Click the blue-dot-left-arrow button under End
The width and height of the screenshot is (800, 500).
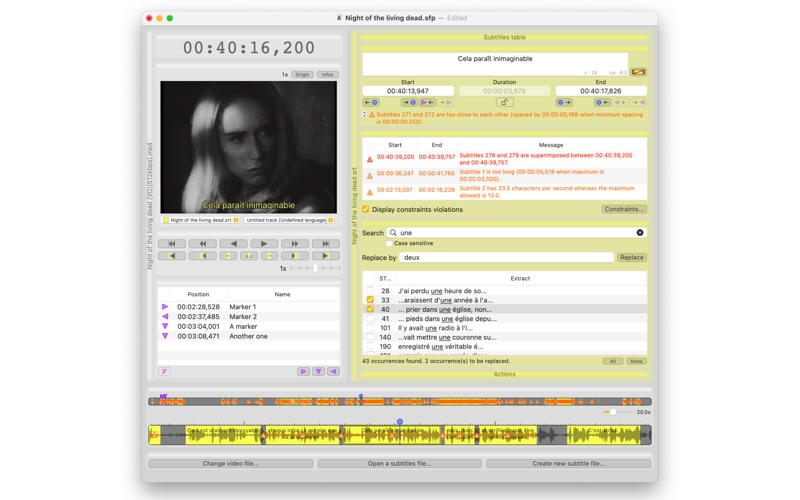pyautogui.click(x=602, y=102)
